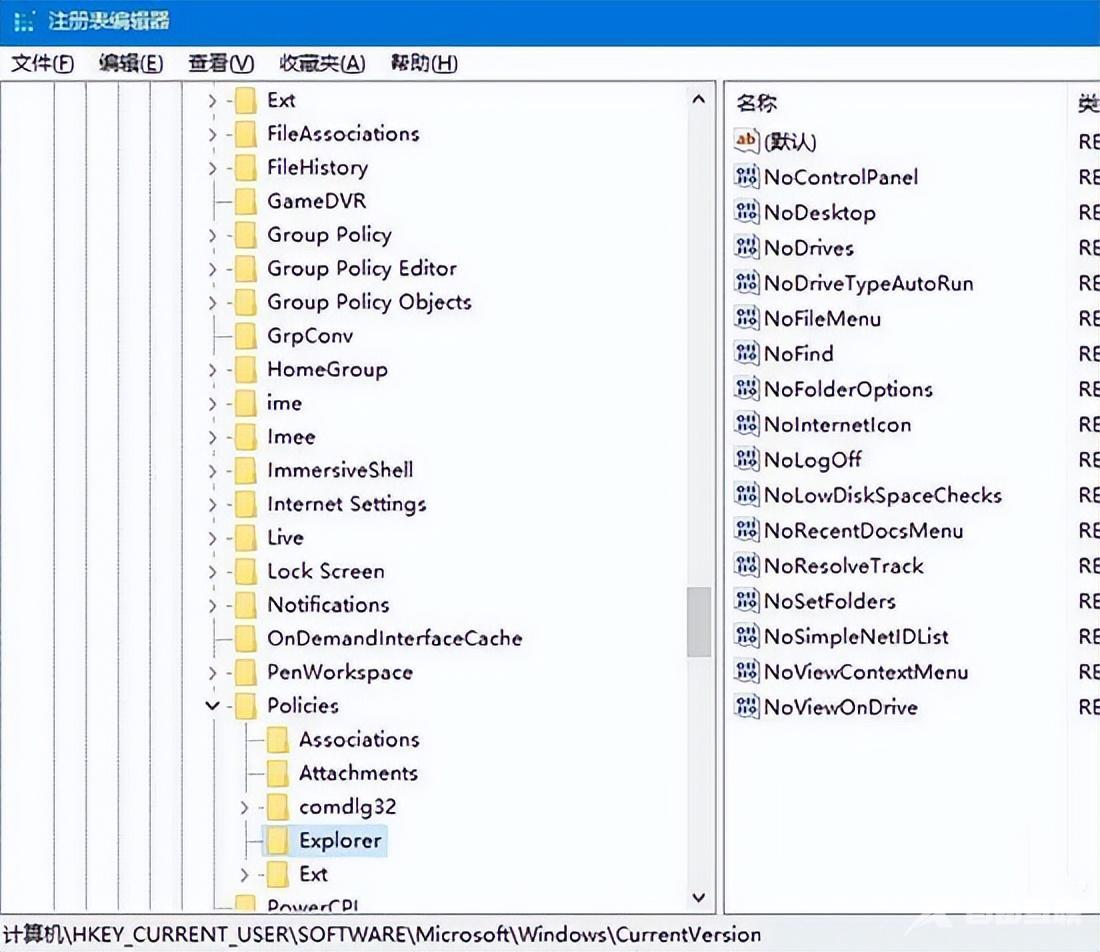
Task: Expand the Notifications key
Action: (x=213, y=605)
